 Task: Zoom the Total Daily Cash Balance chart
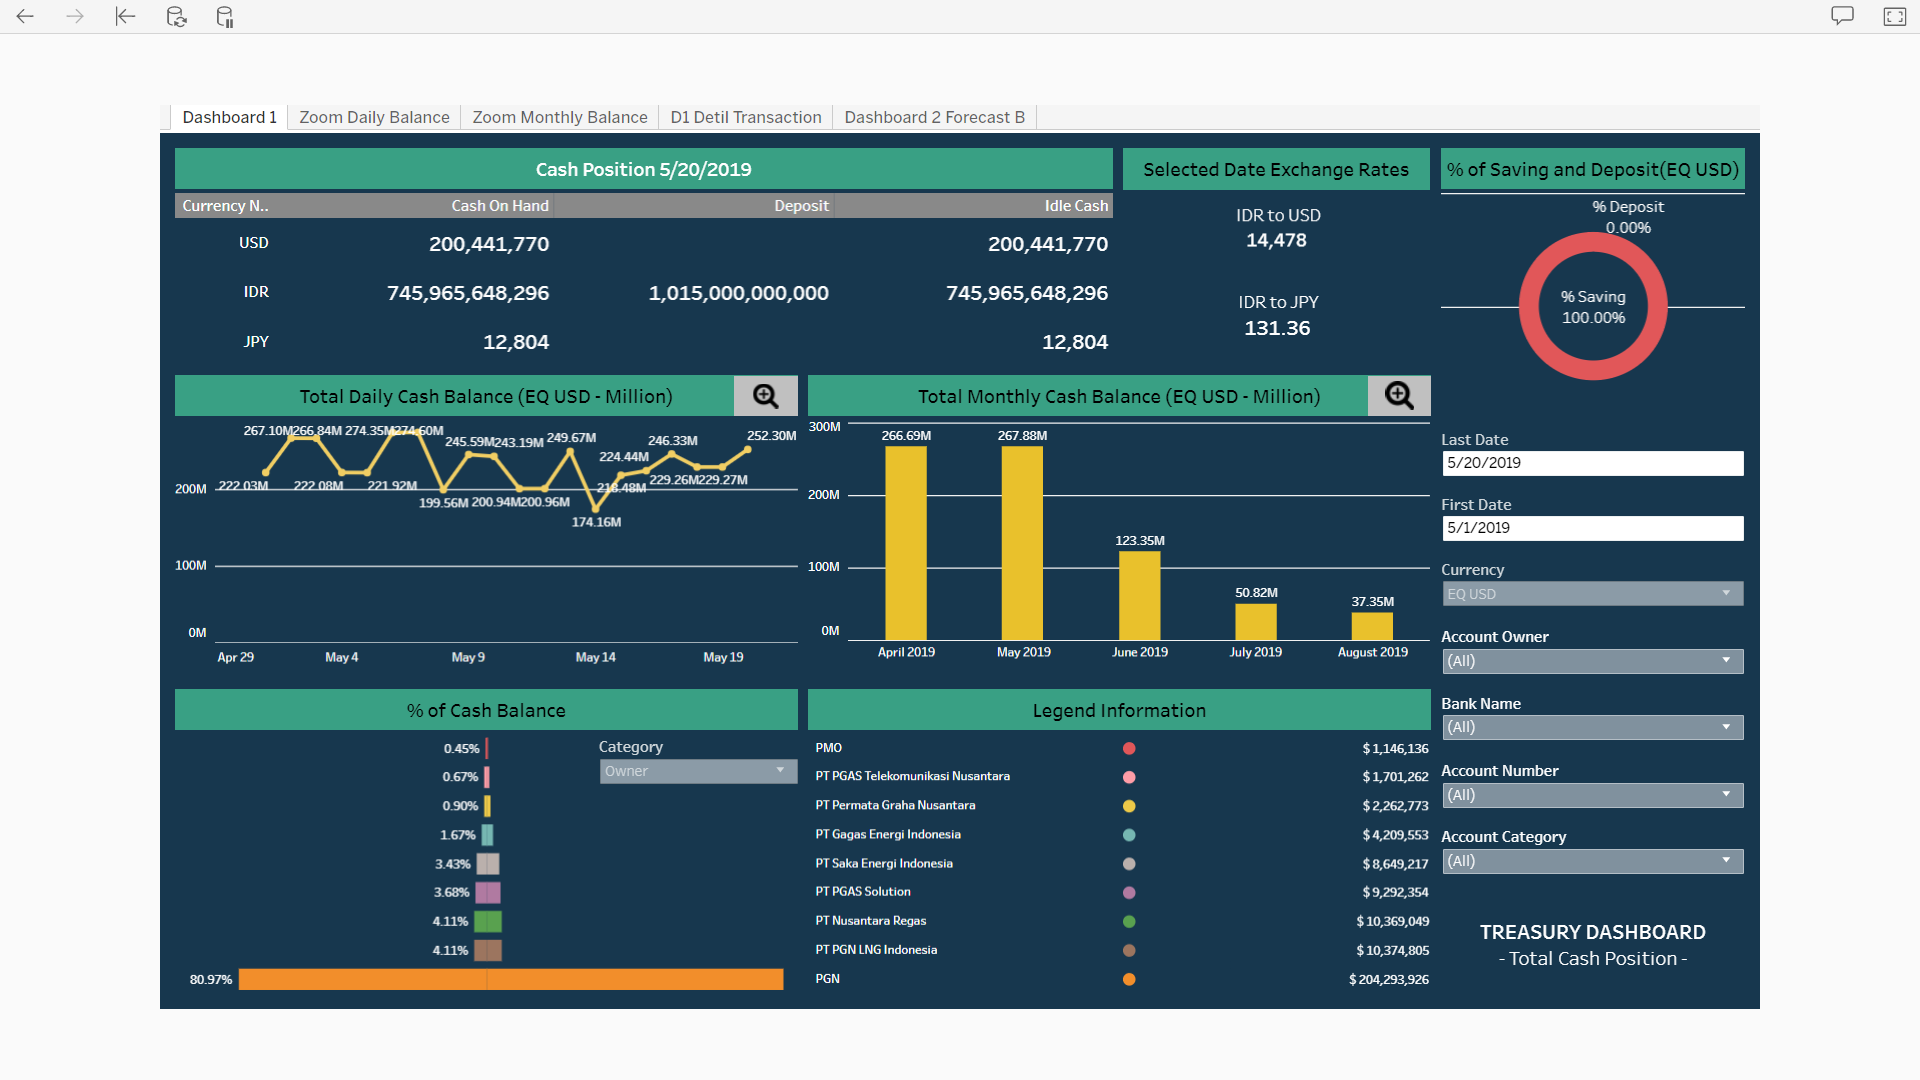(x=766, y=396)
